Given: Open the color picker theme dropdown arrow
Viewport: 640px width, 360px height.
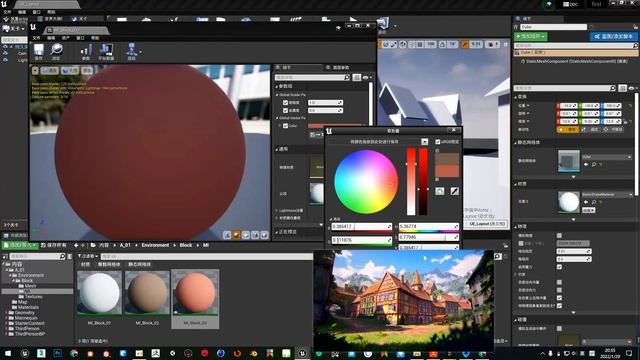Looking at the screenshot, I should [424, 142].
